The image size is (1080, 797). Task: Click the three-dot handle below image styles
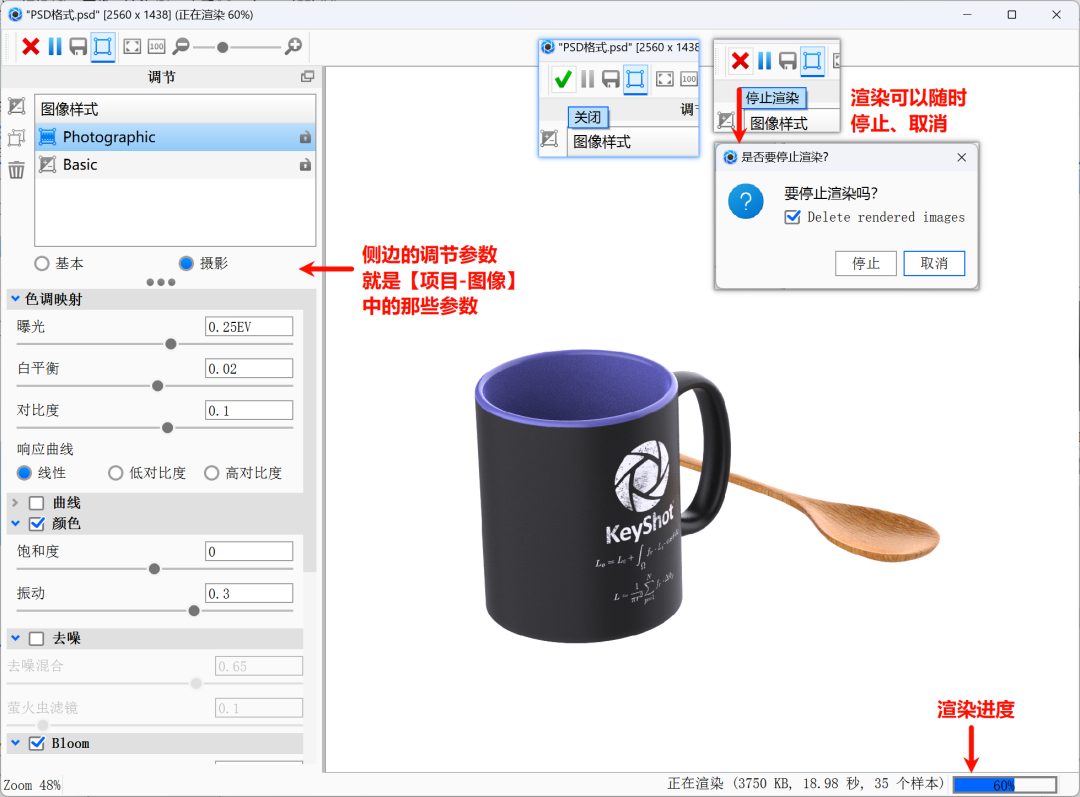(x=161, y=282)
